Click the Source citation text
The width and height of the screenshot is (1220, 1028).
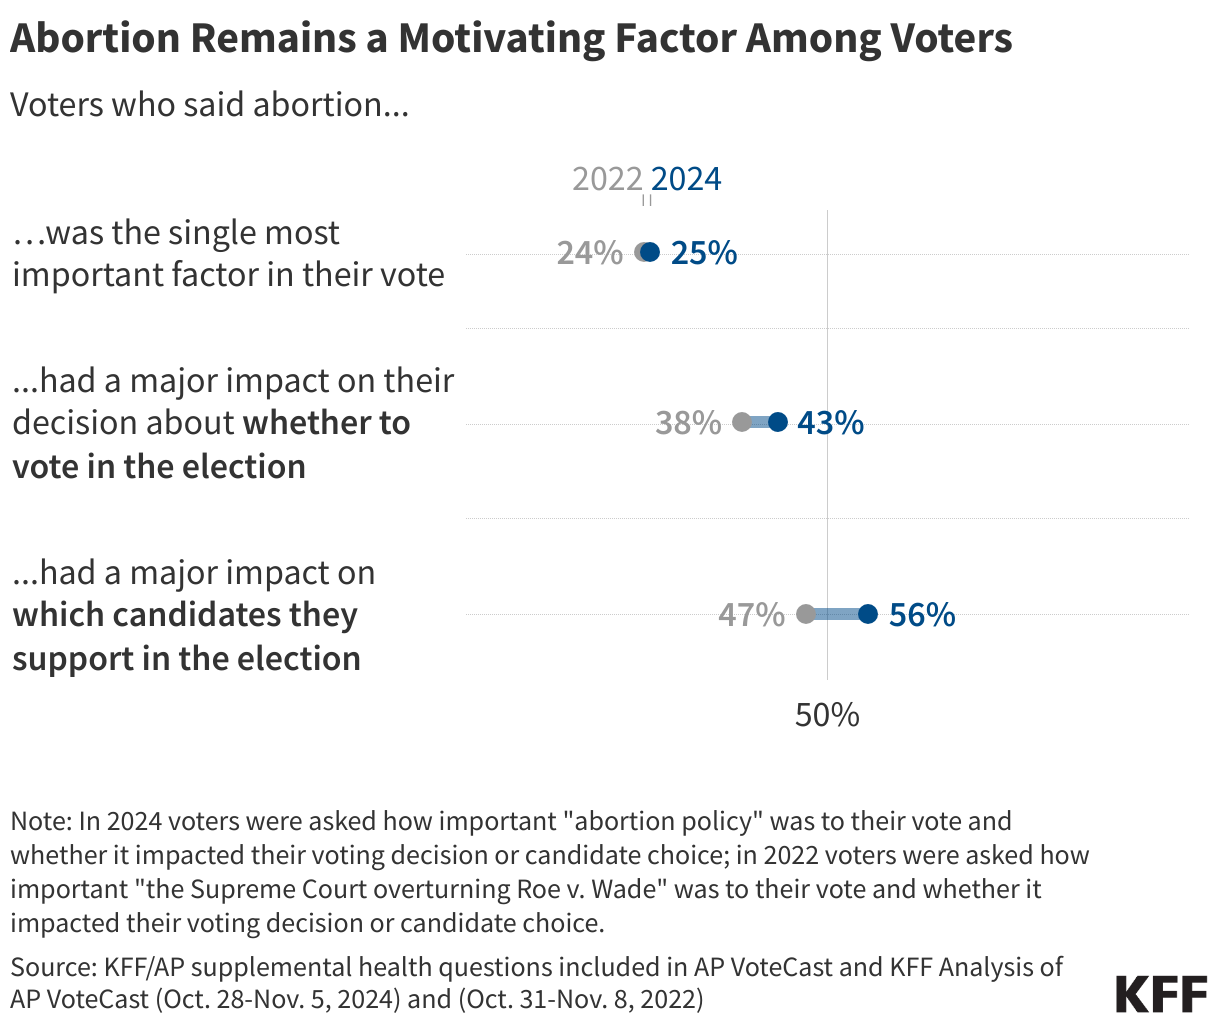coord(537,982)
